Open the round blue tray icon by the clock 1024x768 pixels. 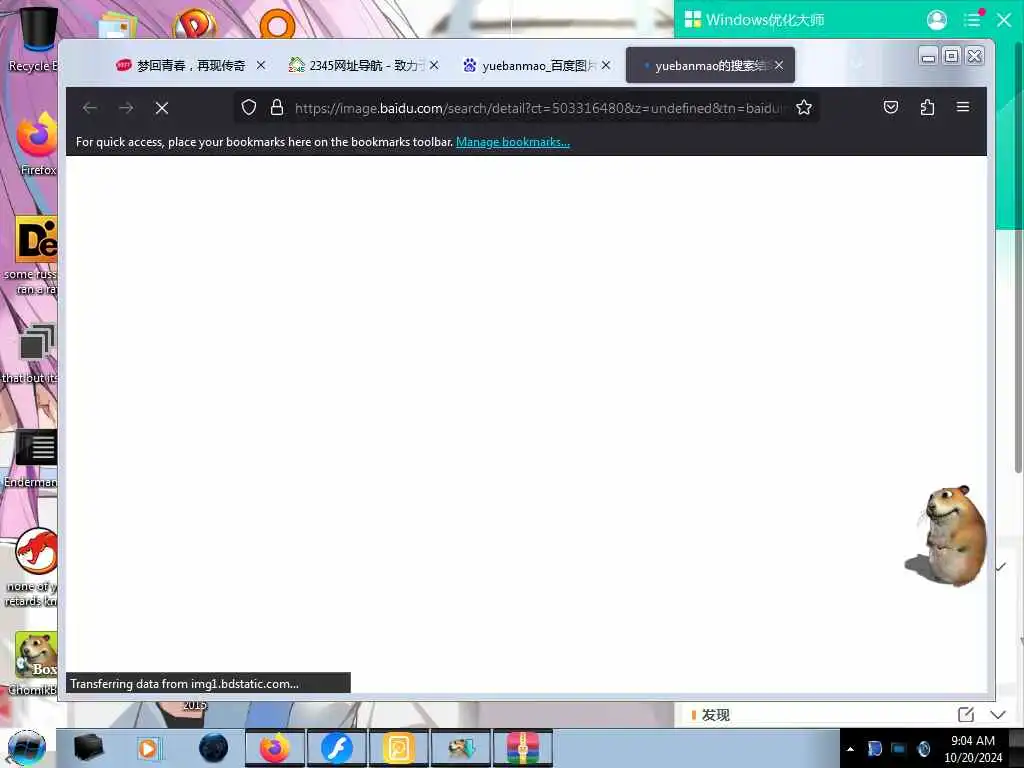(x=923, y=749)
